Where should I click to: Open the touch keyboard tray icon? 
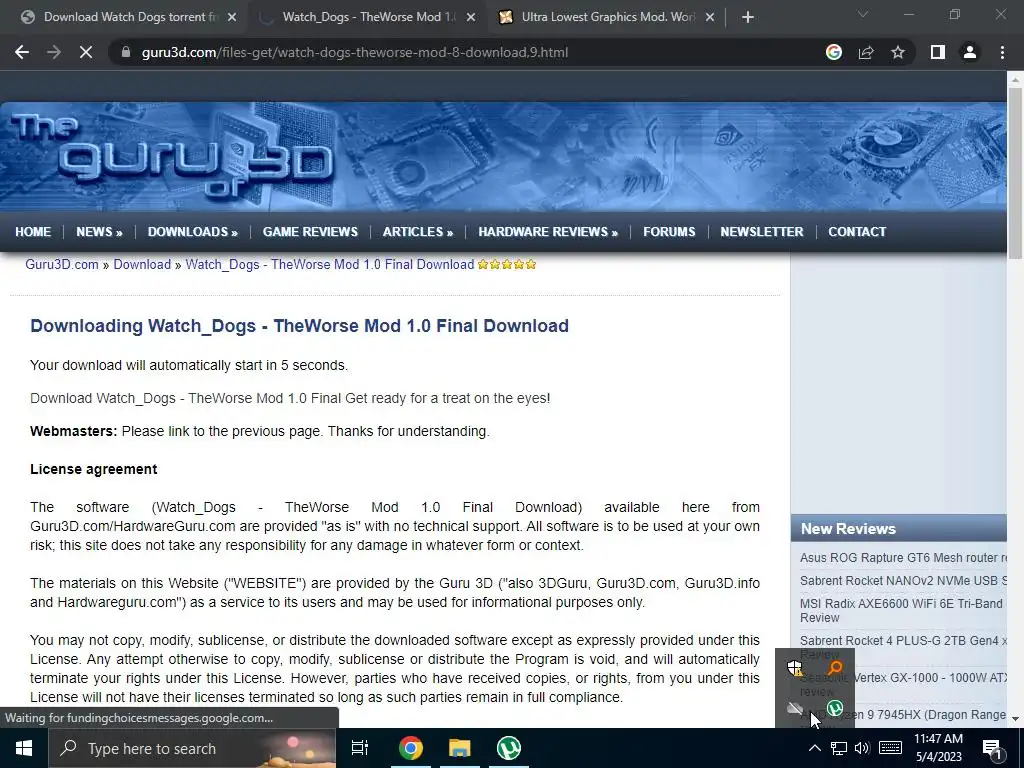(x=890, y=748)
